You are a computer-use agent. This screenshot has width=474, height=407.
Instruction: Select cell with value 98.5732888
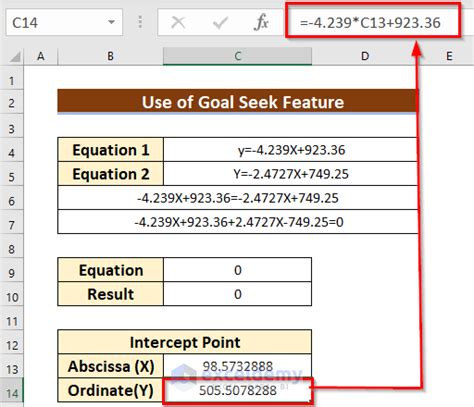pos(237,366)
